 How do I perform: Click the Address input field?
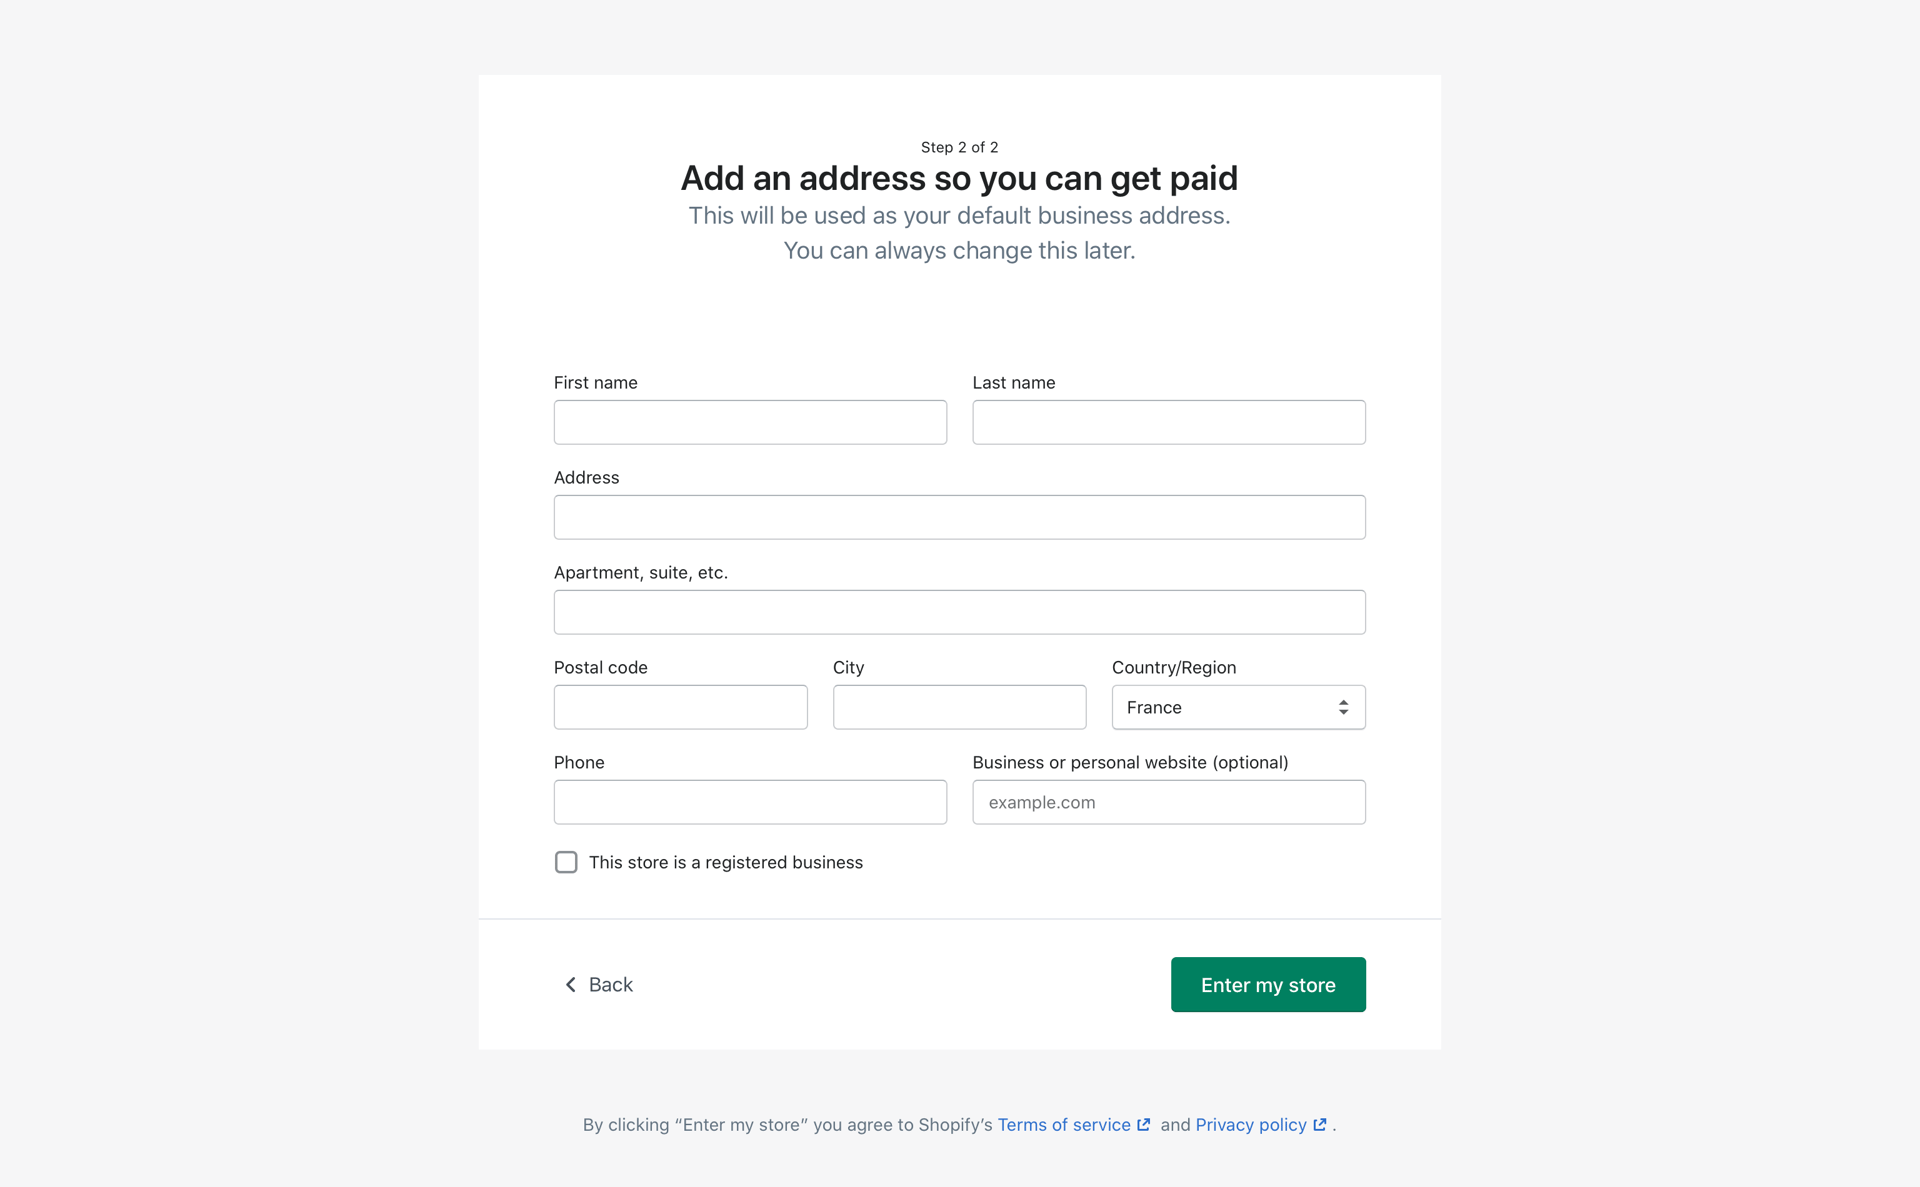click(959, 517)
